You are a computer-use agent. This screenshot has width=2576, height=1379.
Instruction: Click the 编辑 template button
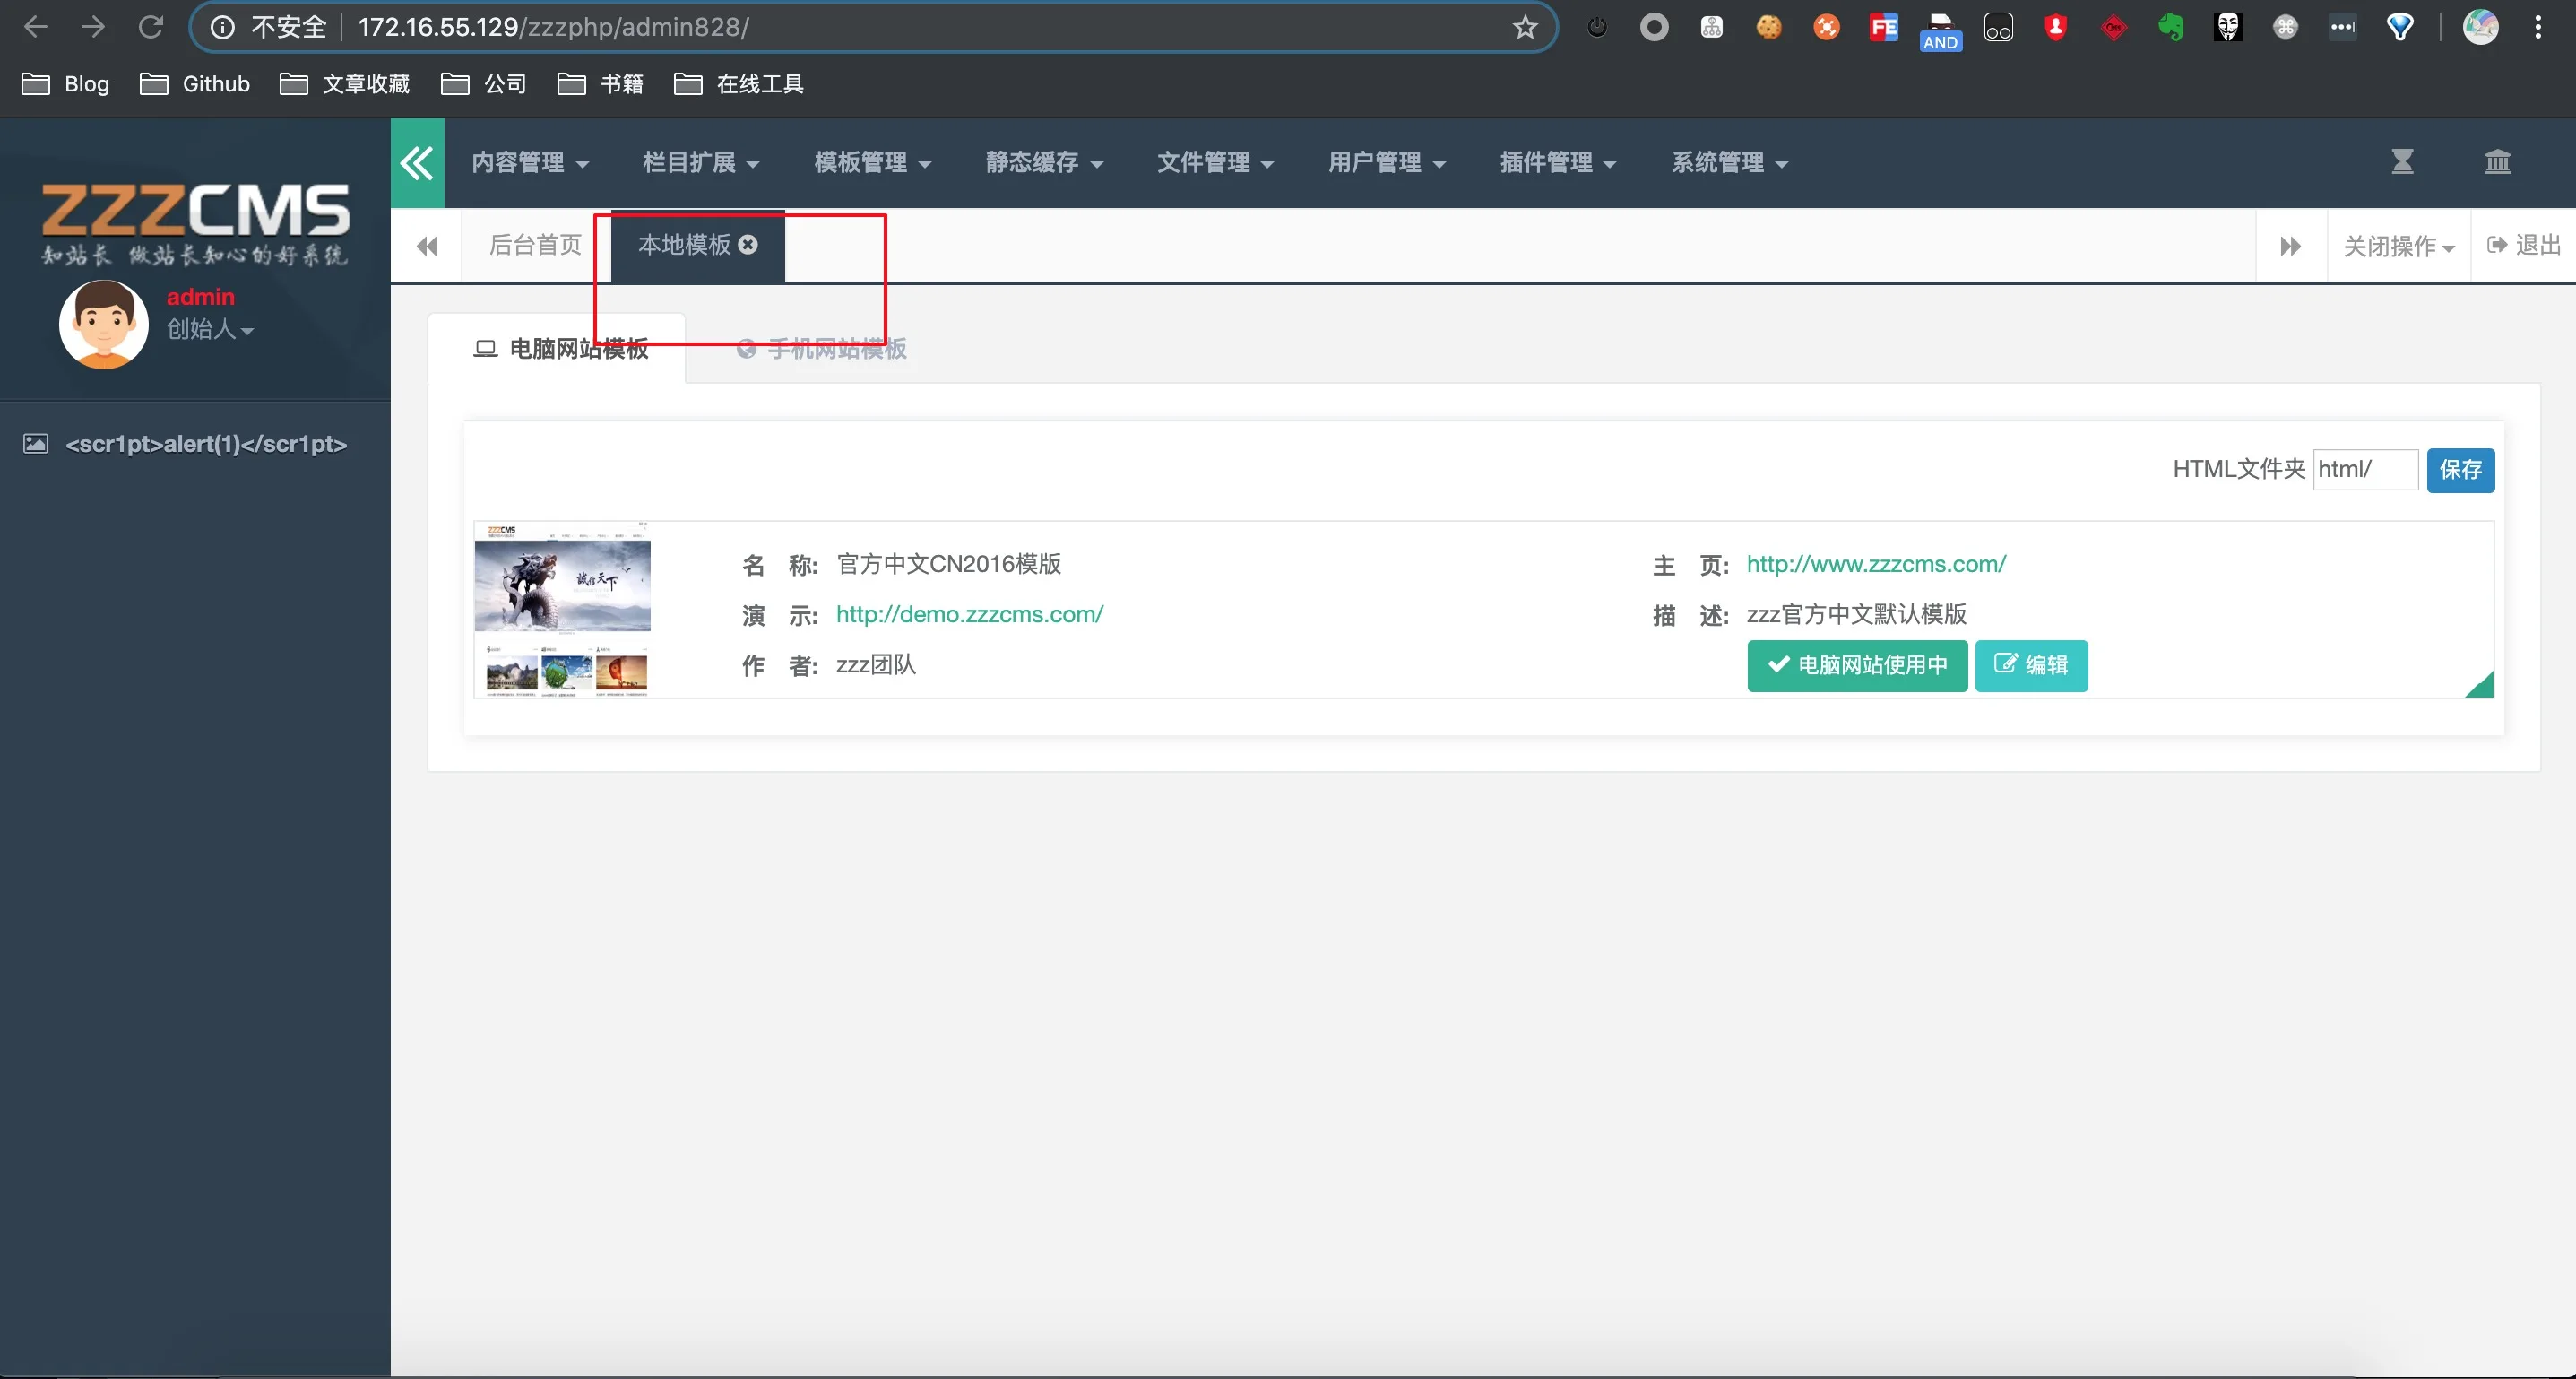tap(2031, 665)
